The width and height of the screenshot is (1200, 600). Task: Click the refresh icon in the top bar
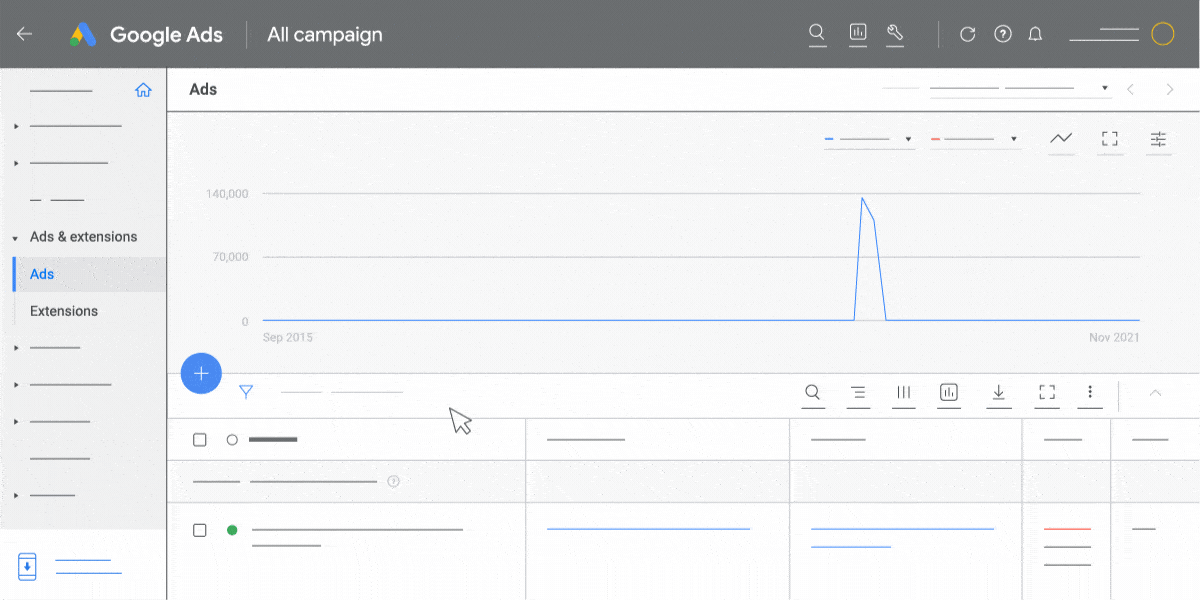tap(967, 33)
